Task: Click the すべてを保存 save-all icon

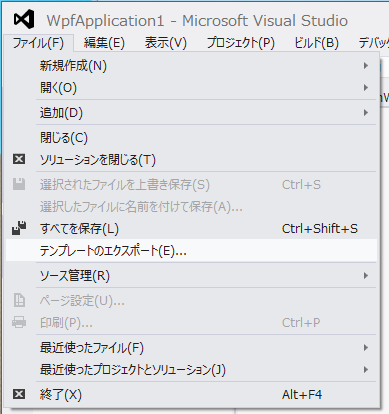Action: pos(19,228)
